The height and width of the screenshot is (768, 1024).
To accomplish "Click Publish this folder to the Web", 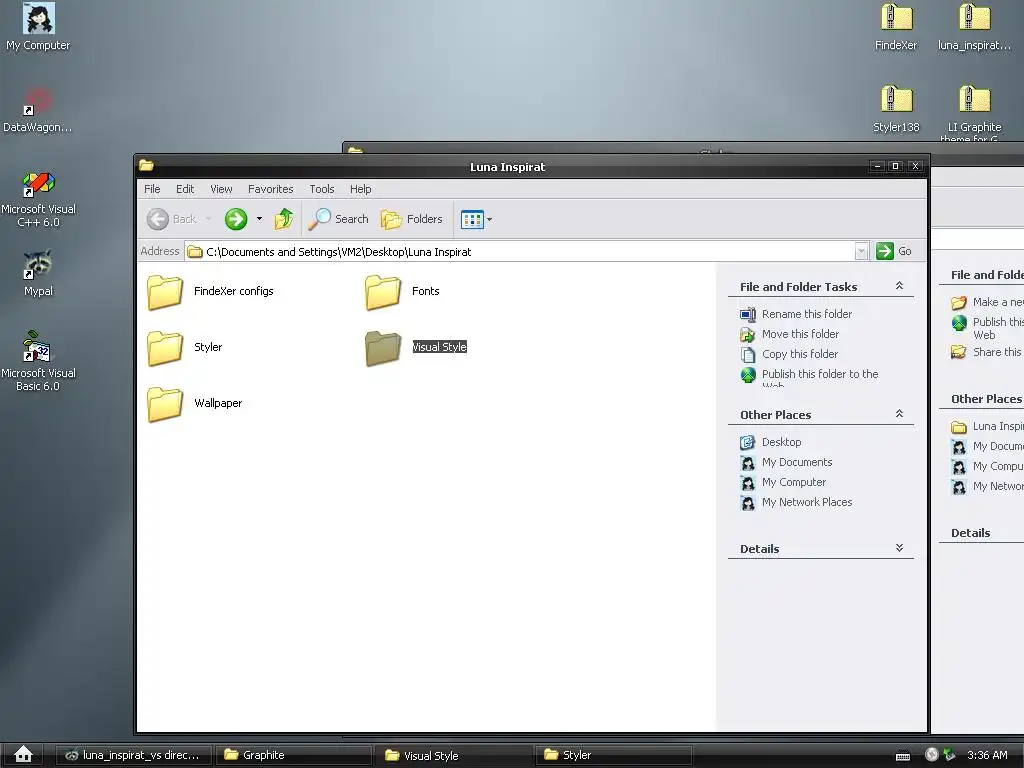I will (820, 377).
